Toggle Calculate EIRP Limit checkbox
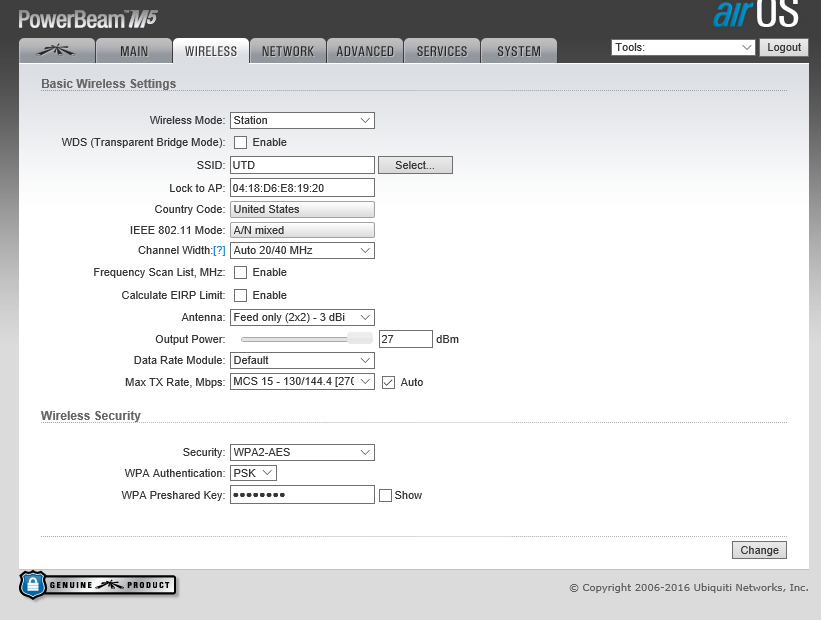821x620 pixels. (240, 296)
